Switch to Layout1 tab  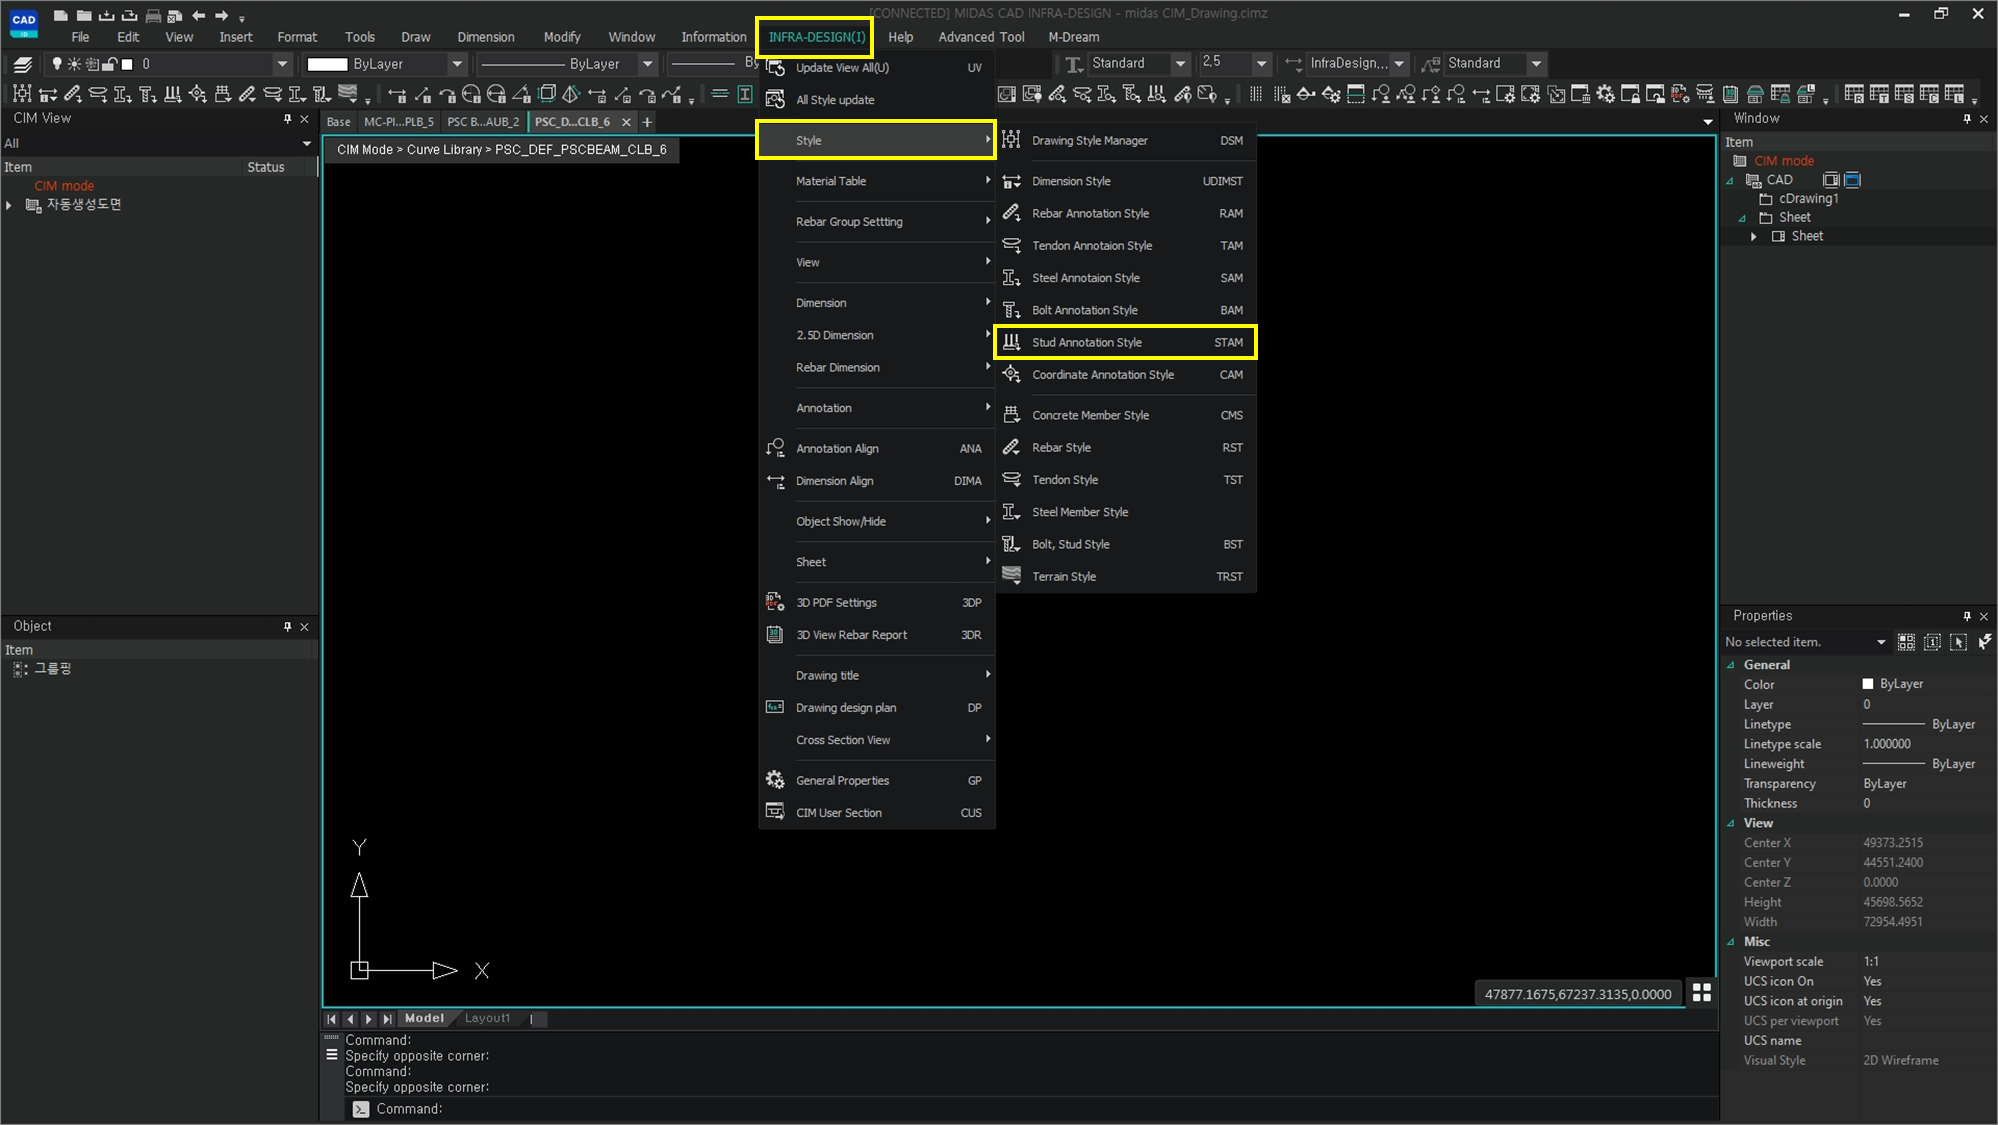point(487,1018)
